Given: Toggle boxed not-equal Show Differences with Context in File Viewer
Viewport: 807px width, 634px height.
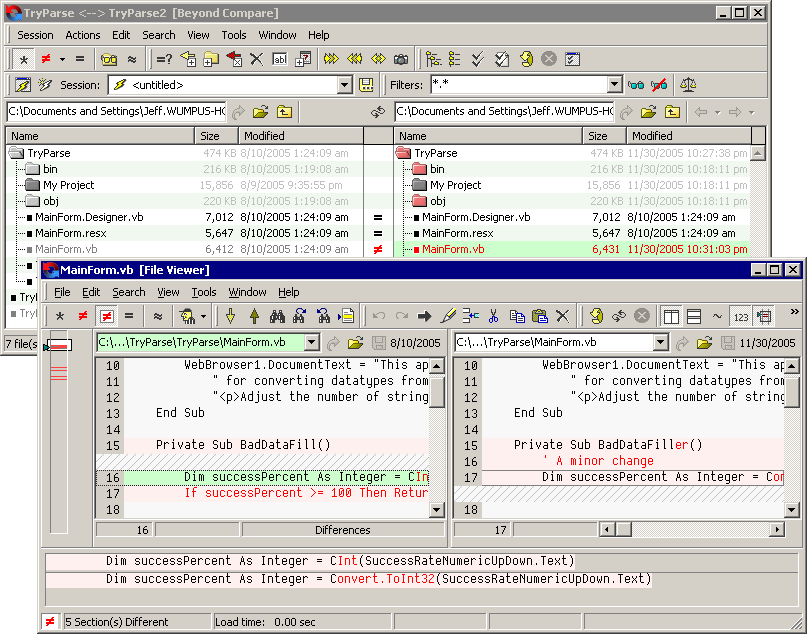Looking at the screenshot, I should 106,316.
